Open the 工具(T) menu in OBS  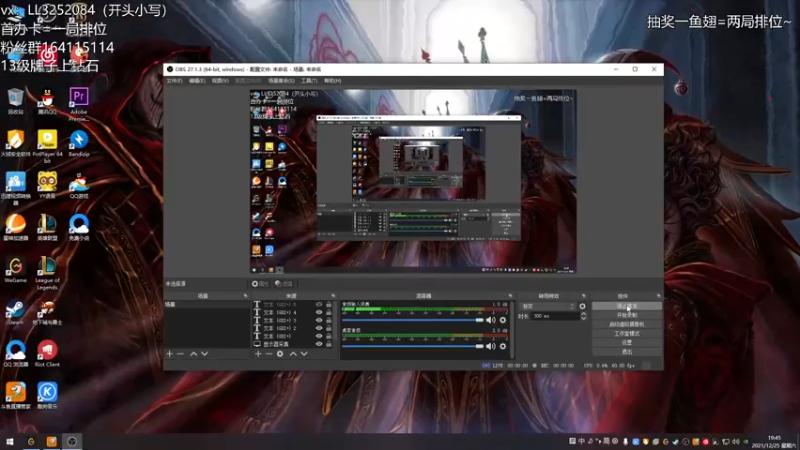pyautogui.click(x=309, y=81)
